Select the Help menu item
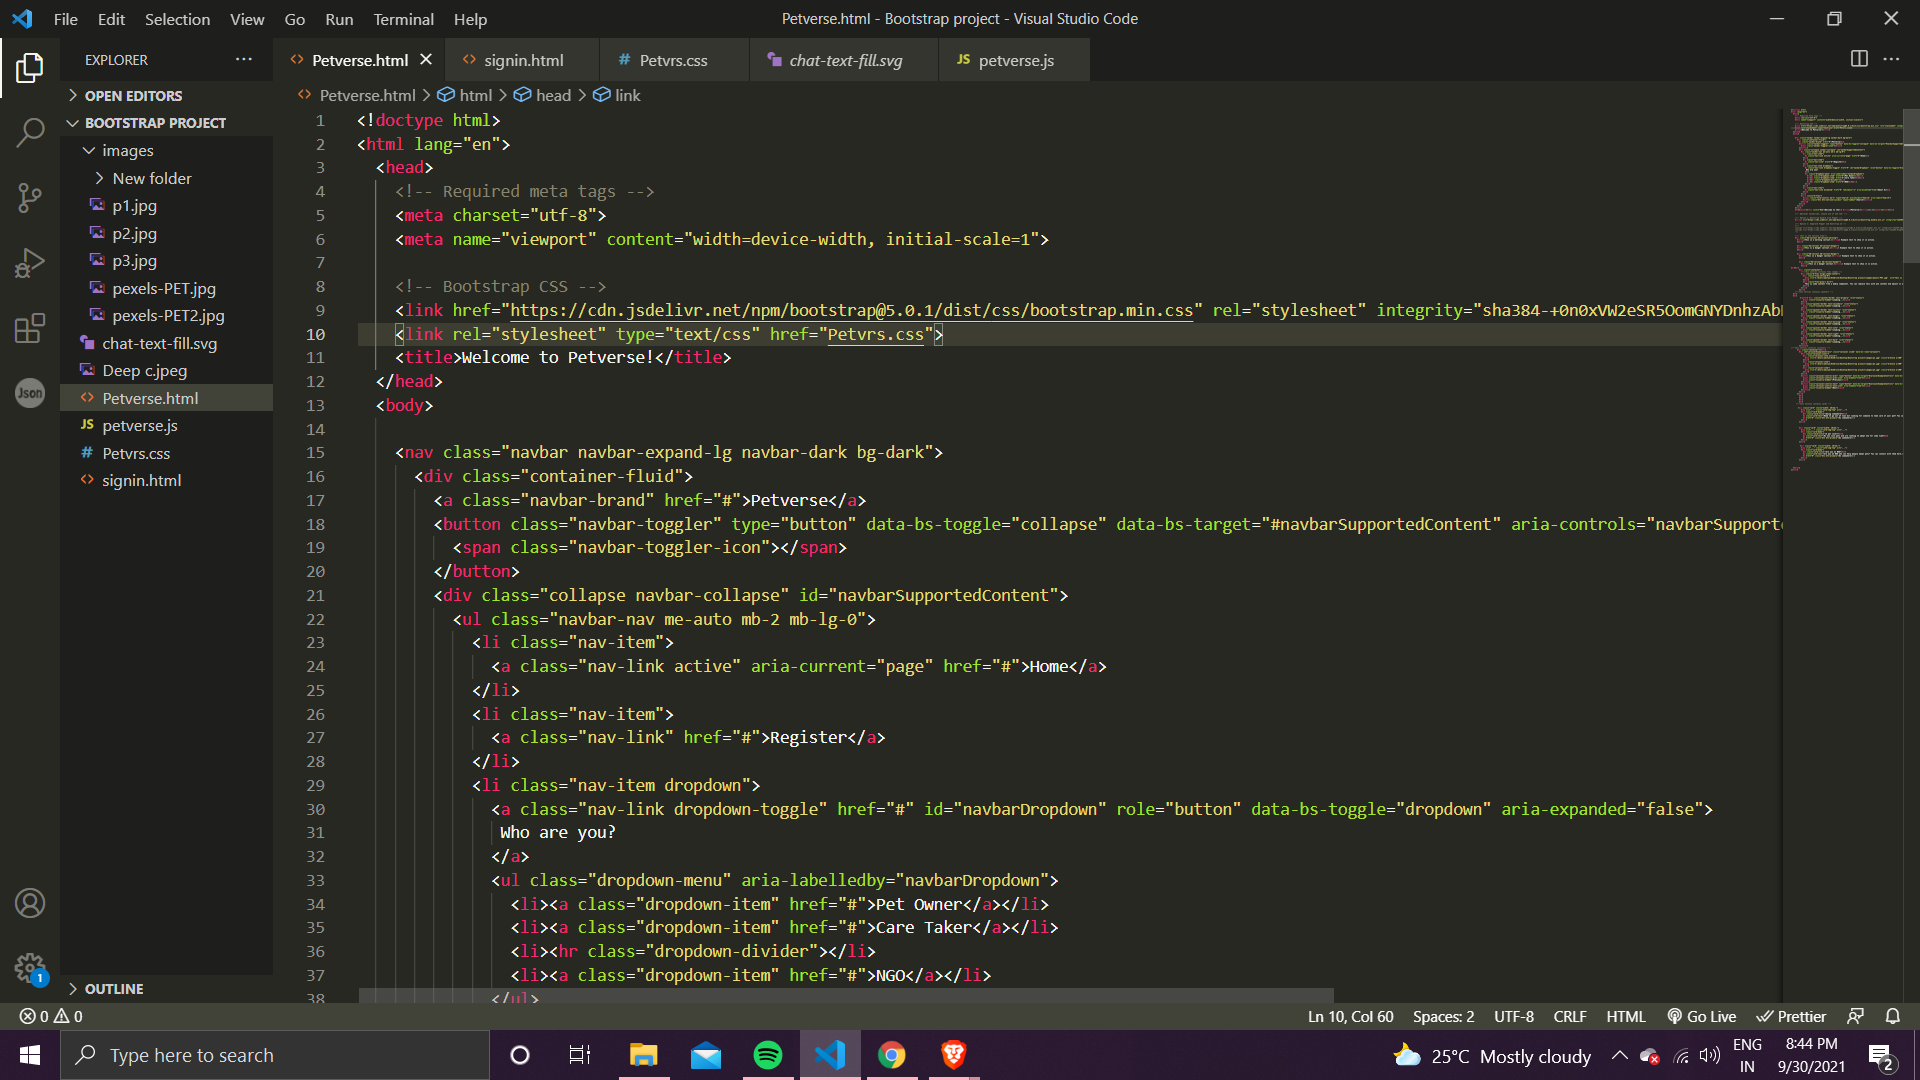The width and height of the screenshot is (1920, 1080). click(x=469, y=18)
